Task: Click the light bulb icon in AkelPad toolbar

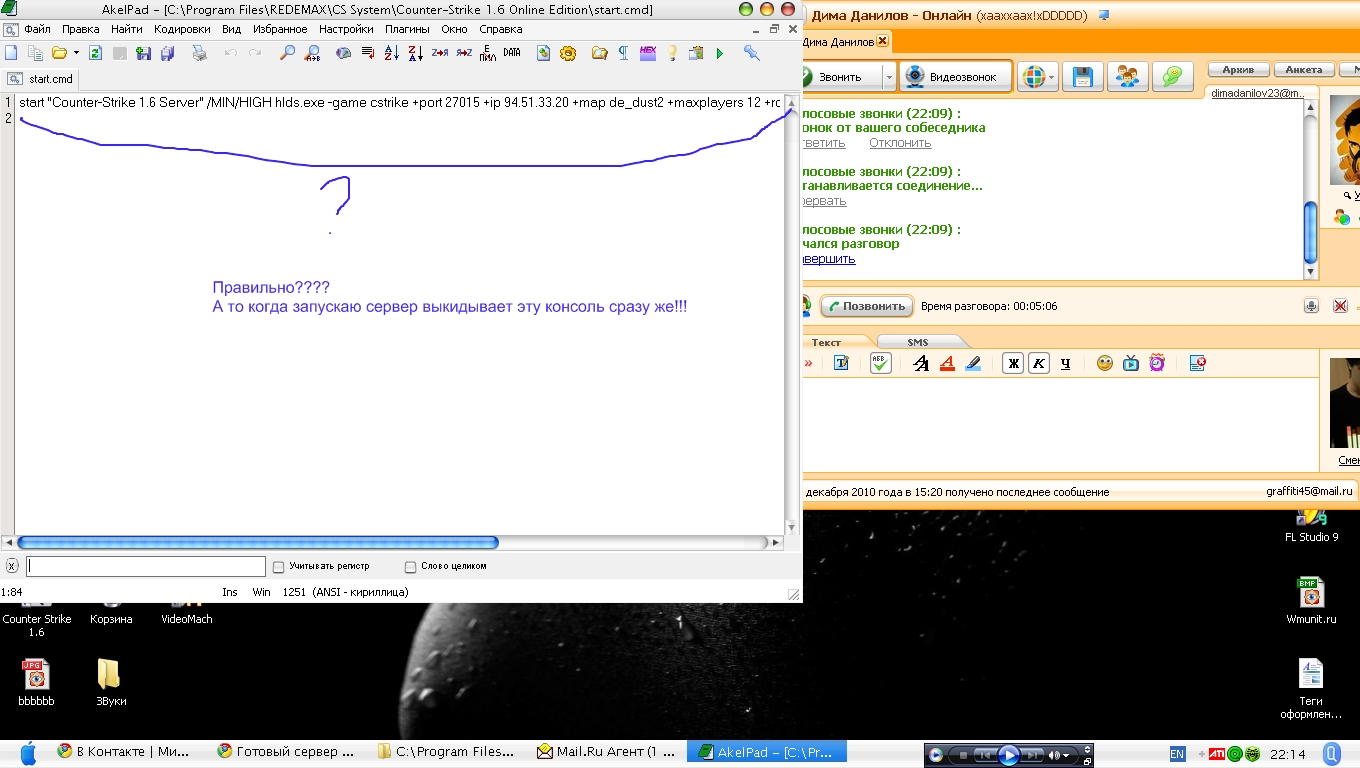Action: tap(672, 53)
